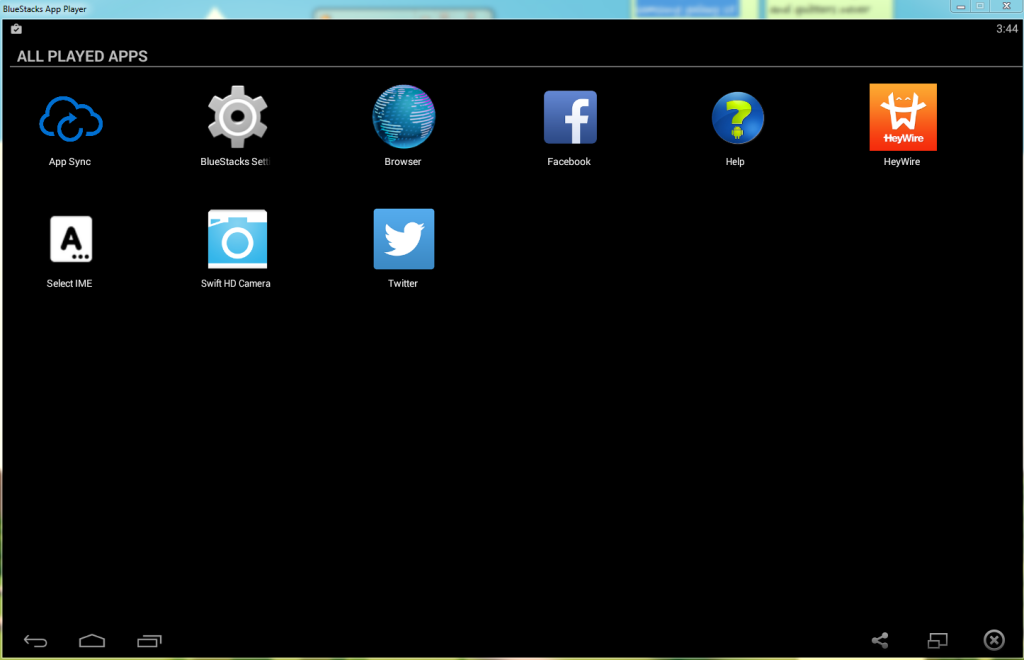Tap the Android back arrow button
The width and height of the screenshot is (1024, 660).
[35, 641]
